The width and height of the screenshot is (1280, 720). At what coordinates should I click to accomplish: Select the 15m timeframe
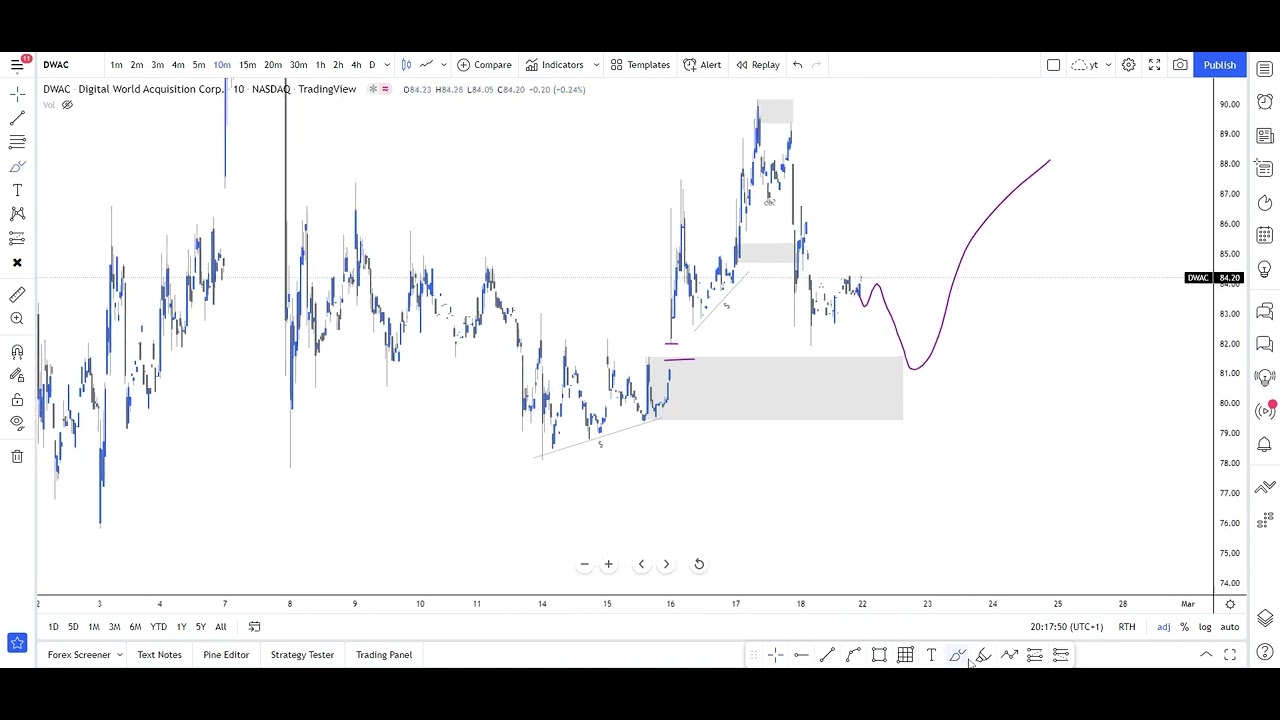(247, 65)
